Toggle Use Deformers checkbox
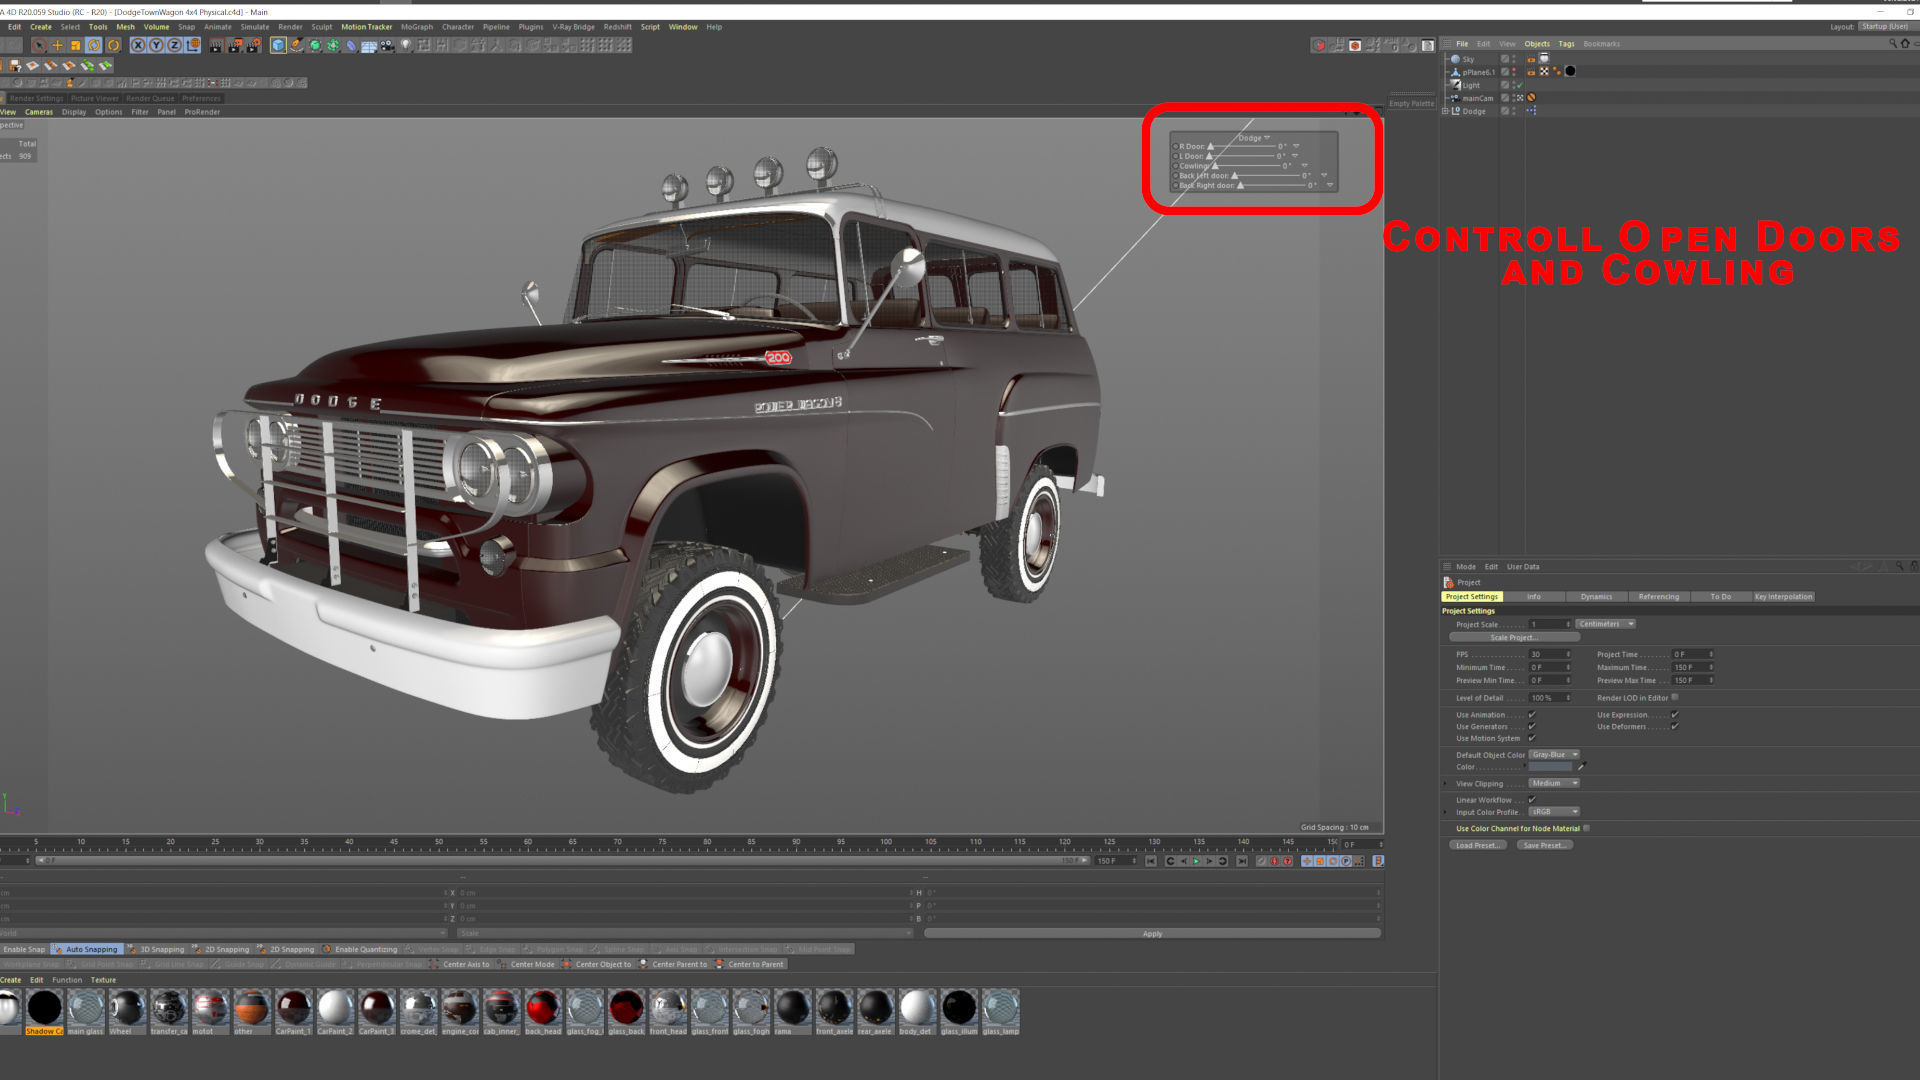This screenshot has height=1080, width=1920. coord(1674,727)
